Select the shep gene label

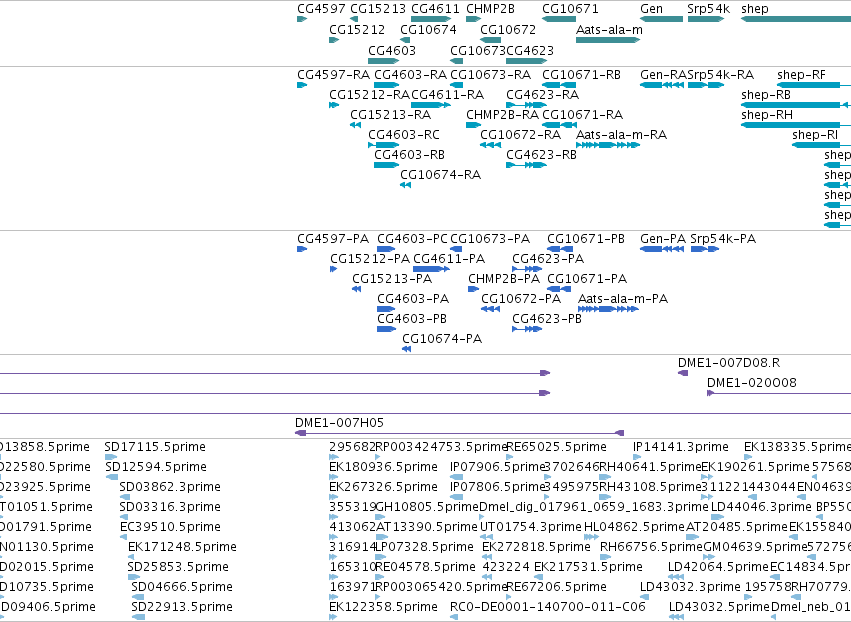pos(754,9)
